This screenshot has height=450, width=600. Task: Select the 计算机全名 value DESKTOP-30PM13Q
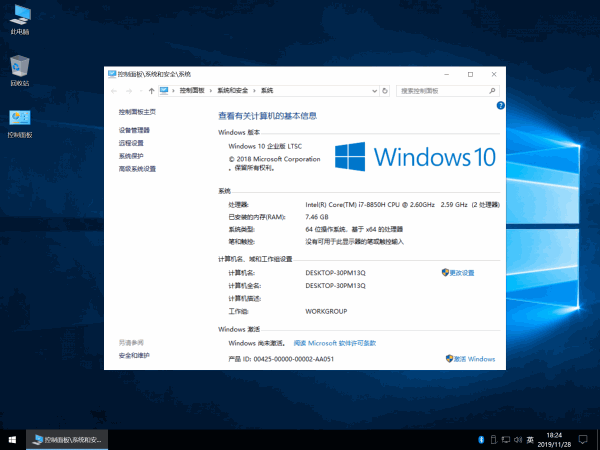(335, 285)
